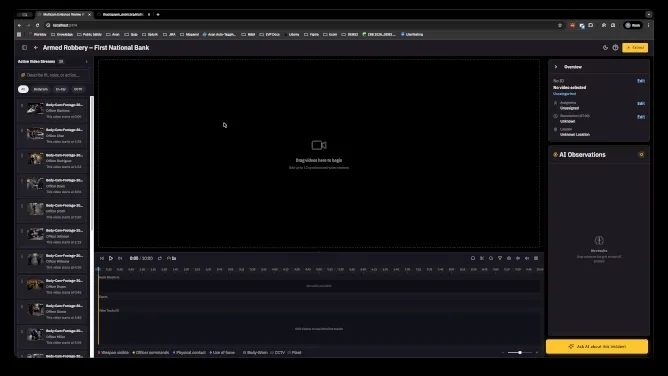
Task: Zoom out the timeline with minus icon
Action: coord(503,353)
